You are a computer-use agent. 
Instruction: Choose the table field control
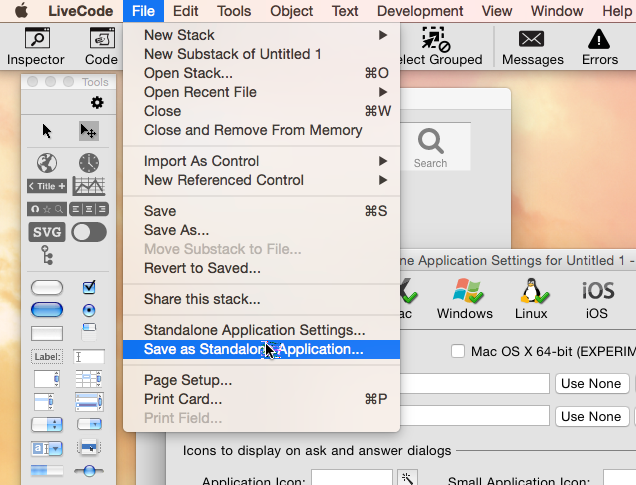pyautogui.click(x=89, y=379)
